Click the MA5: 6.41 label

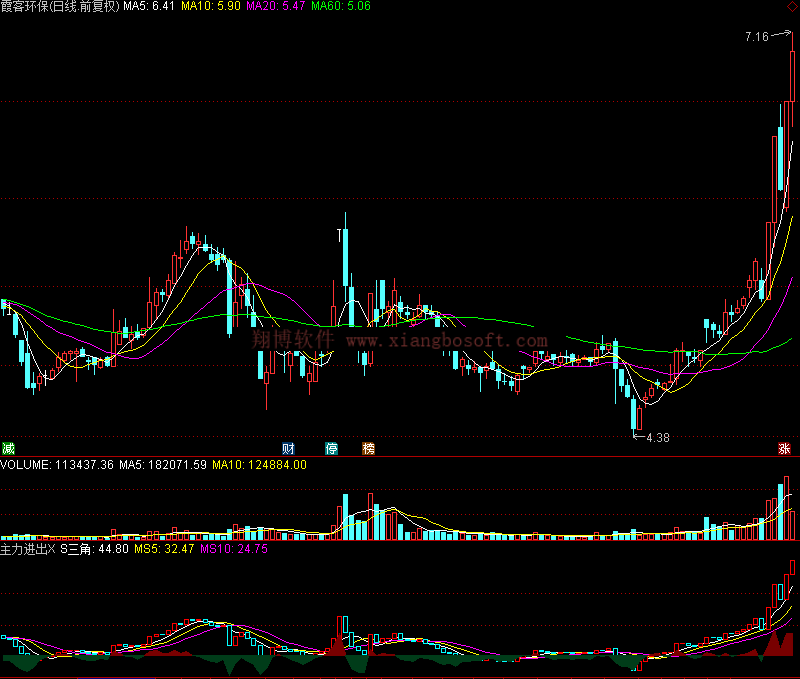point(148,6)
